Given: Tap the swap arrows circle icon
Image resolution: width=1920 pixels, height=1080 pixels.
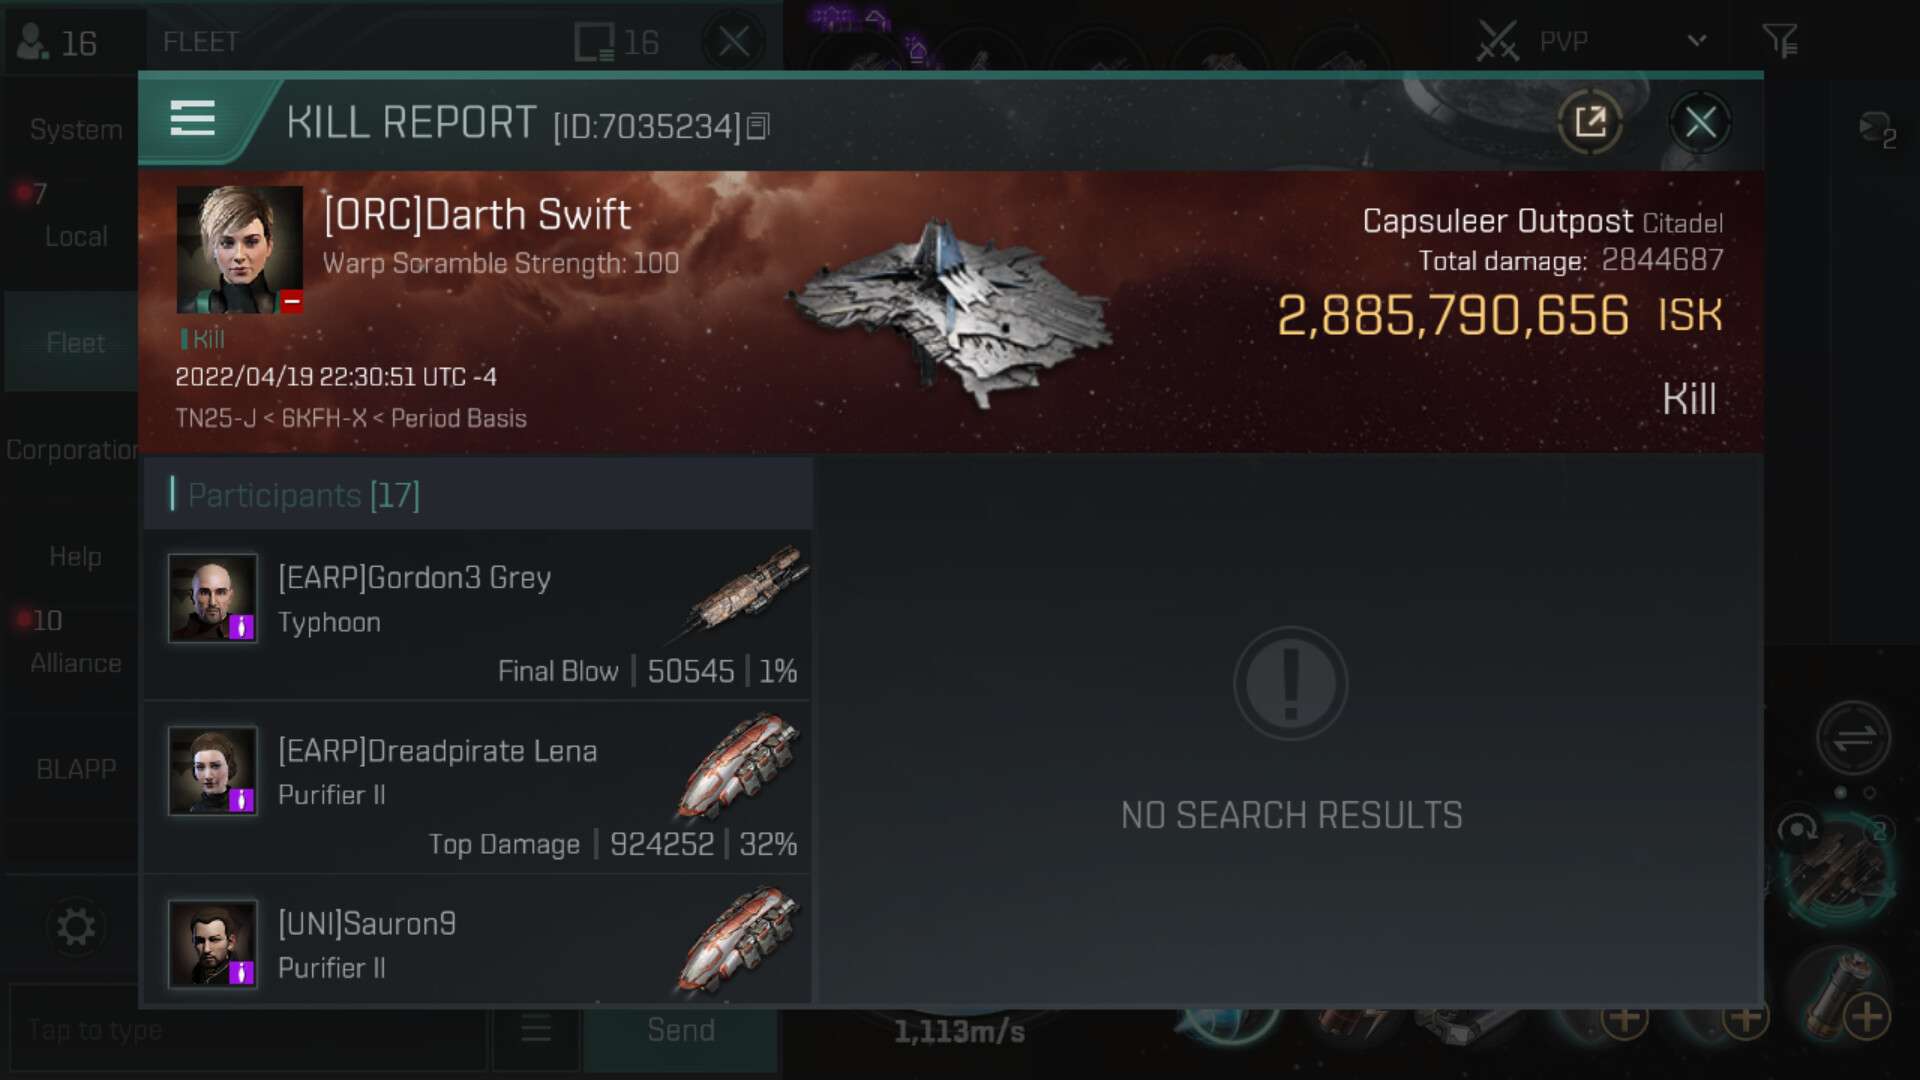Looking at the screenshot, I should (1853, 739).
